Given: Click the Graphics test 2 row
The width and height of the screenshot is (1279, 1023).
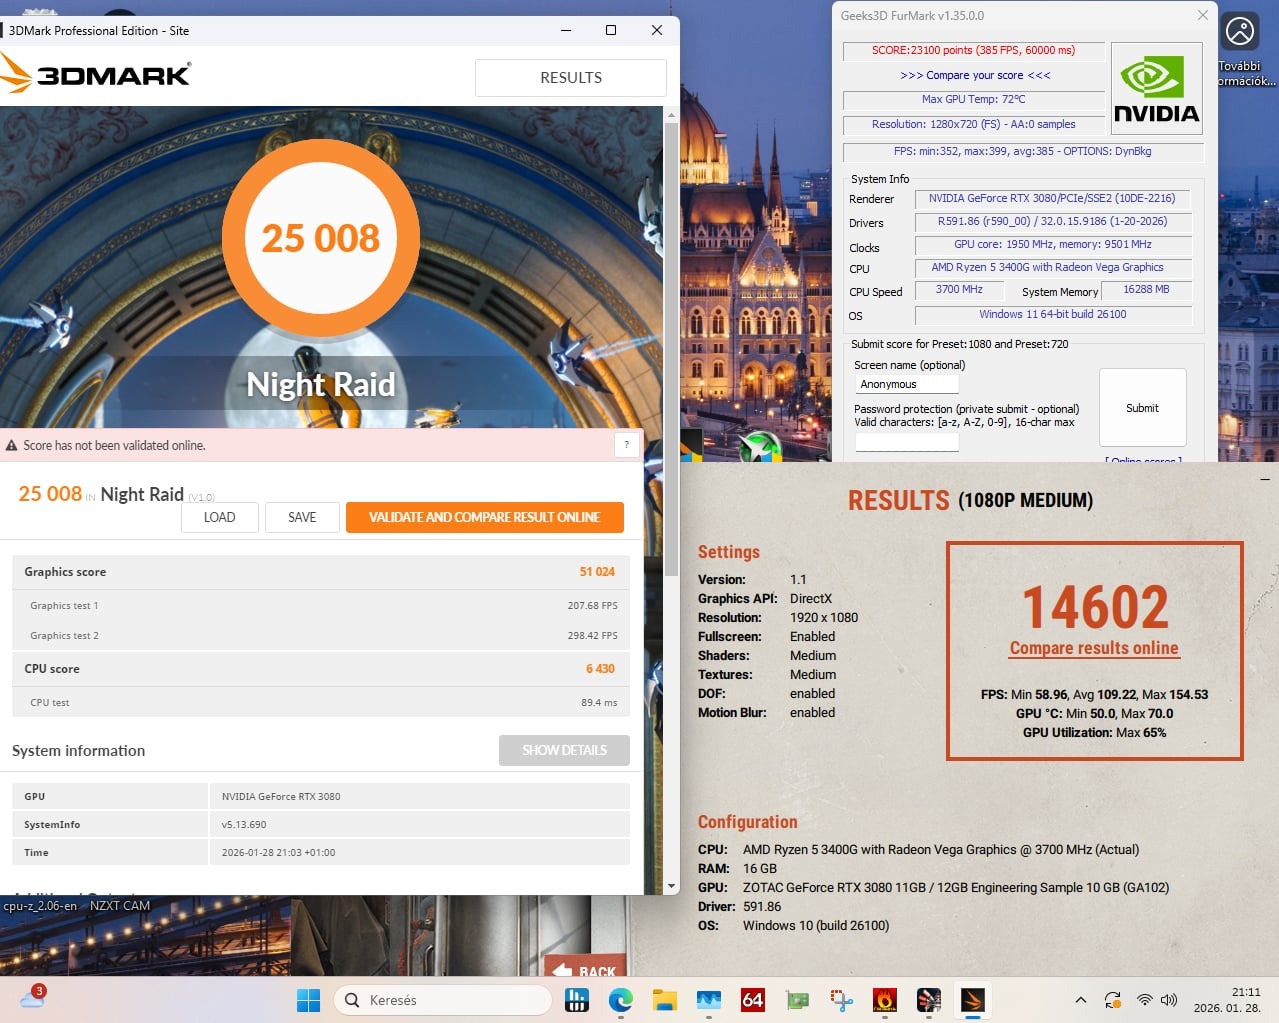Looking at the screenshot, I should click(x=321, y=636).
